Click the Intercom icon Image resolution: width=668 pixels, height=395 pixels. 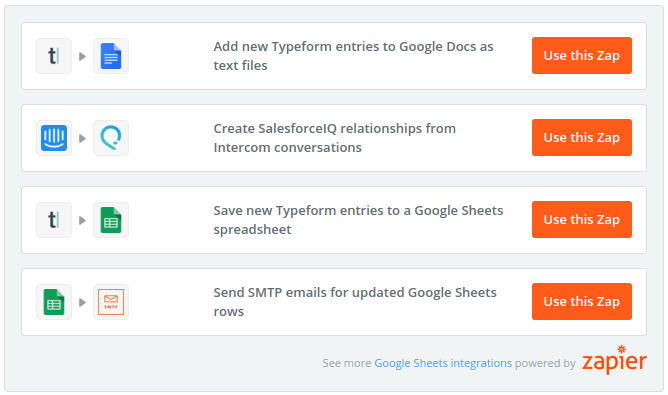coord(54,138)
